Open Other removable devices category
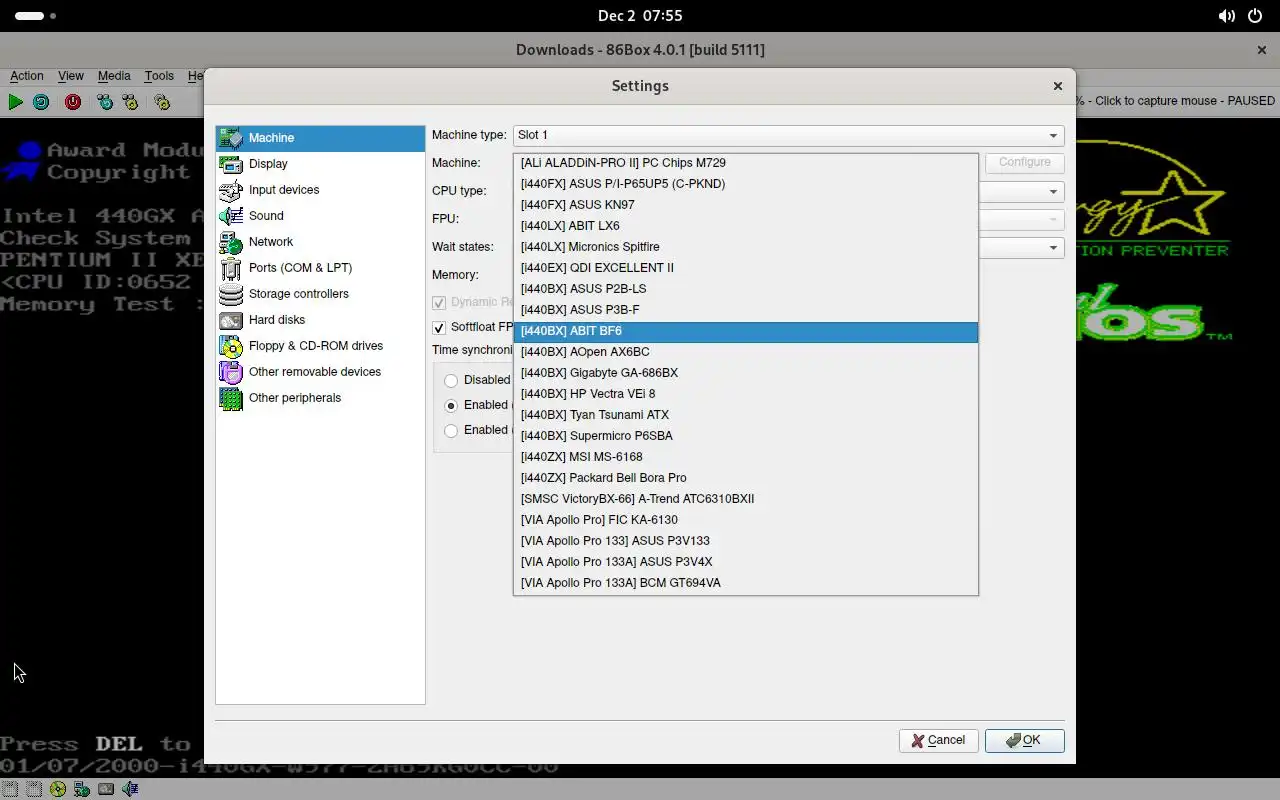This screenshot has width=1280, height=800. [320, 372]
